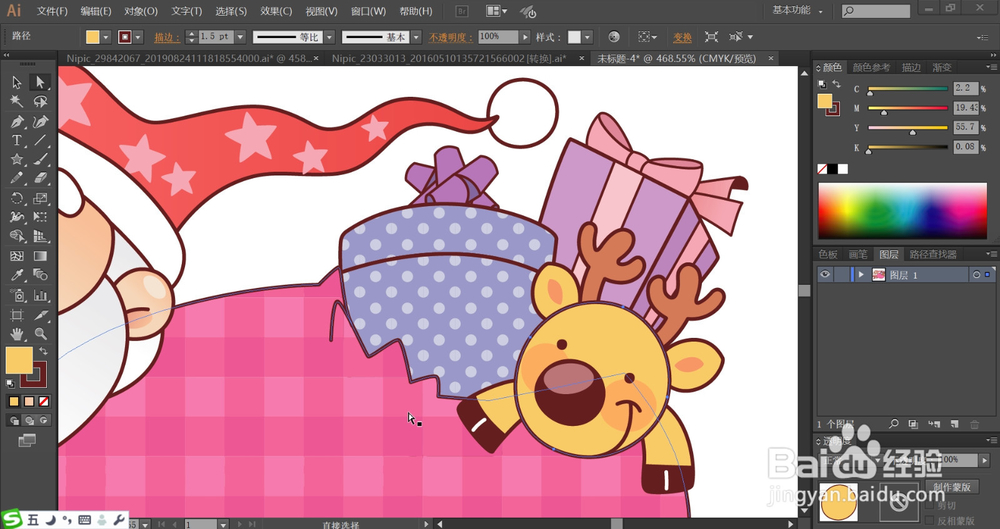Open stroke color dropdown in control bar
1000x529 pixels.
[138, 38]
